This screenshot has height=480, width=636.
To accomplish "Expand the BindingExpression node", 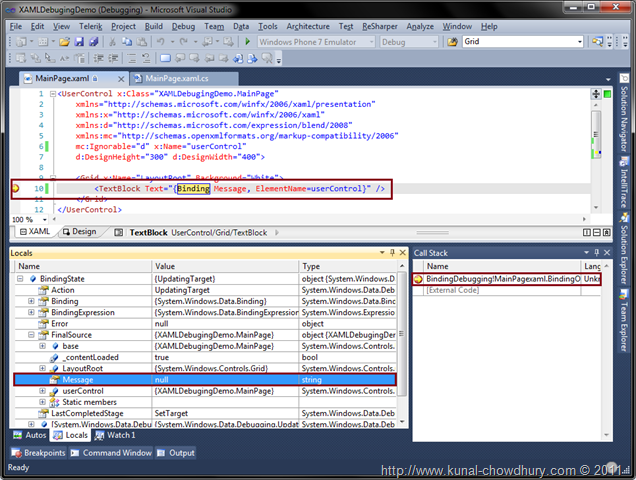I will [x=31, y=312].
